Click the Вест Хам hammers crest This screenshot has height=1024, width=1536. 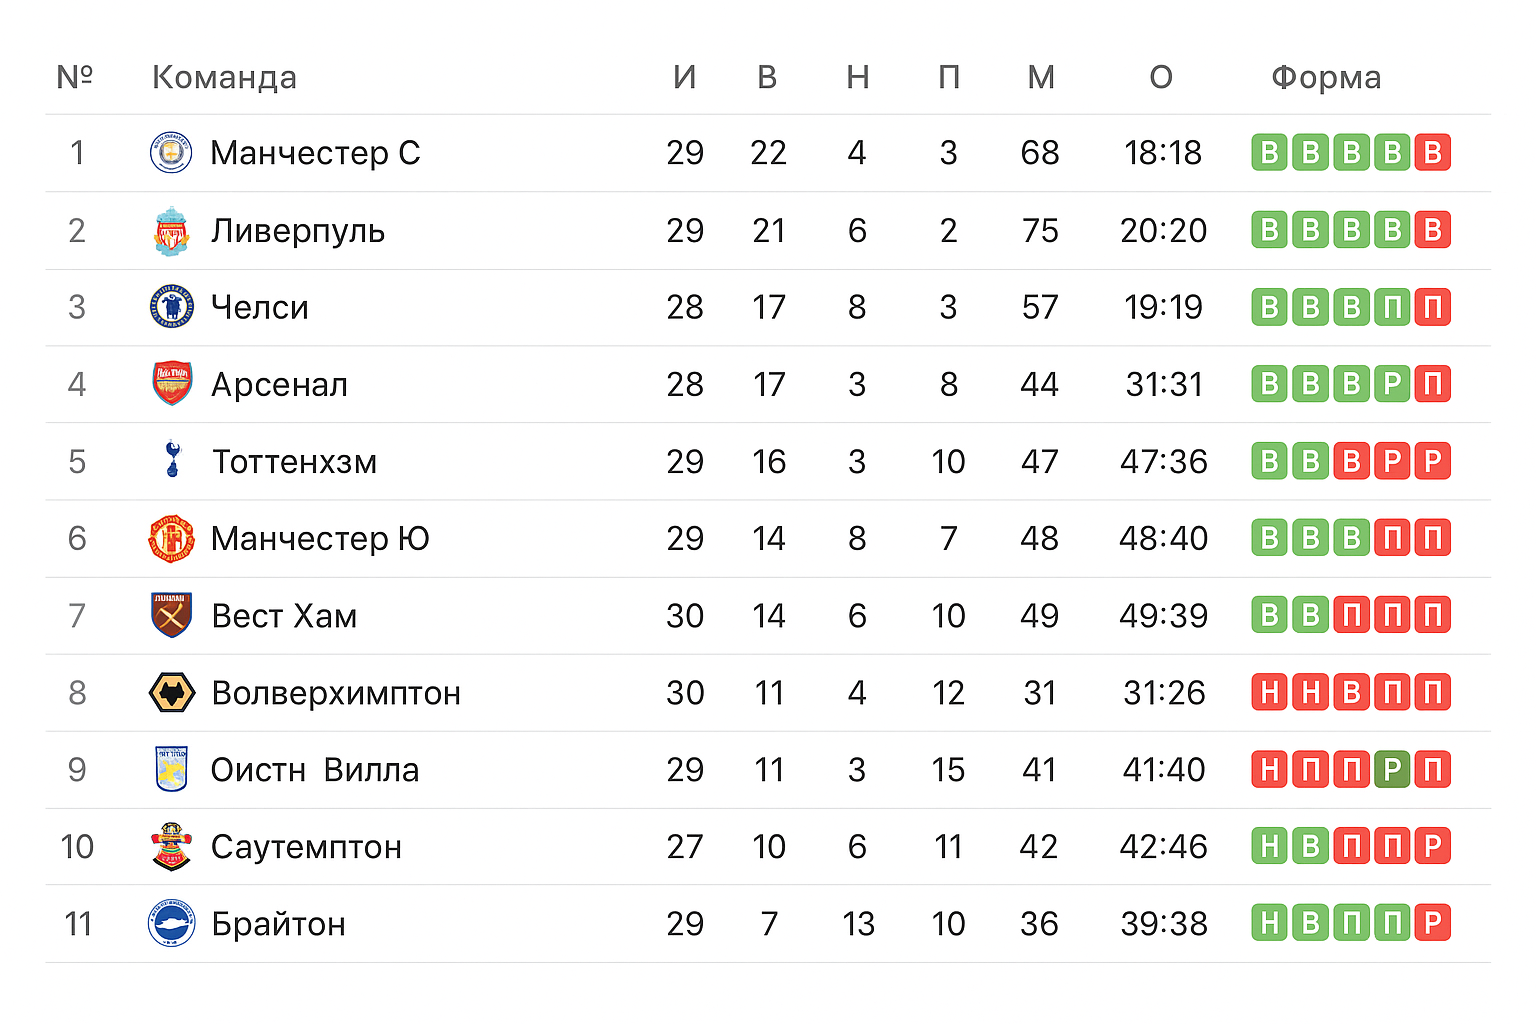click(171, 615)
